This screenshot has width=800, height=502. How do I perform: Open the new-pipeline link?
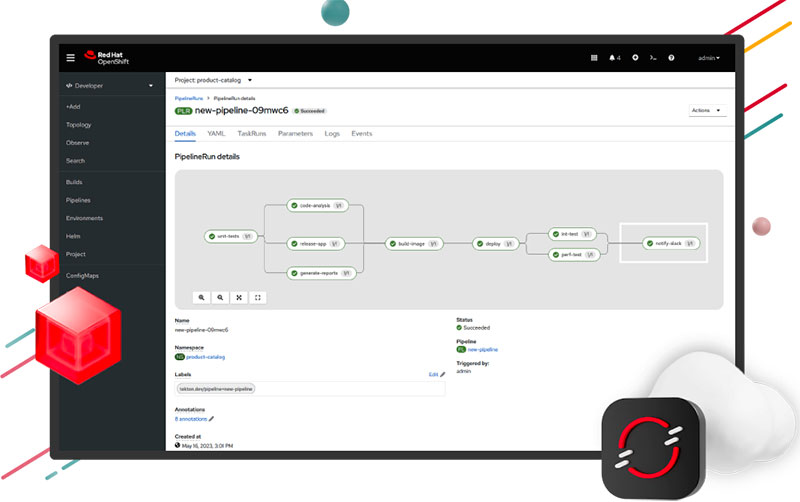click(483, 349)
